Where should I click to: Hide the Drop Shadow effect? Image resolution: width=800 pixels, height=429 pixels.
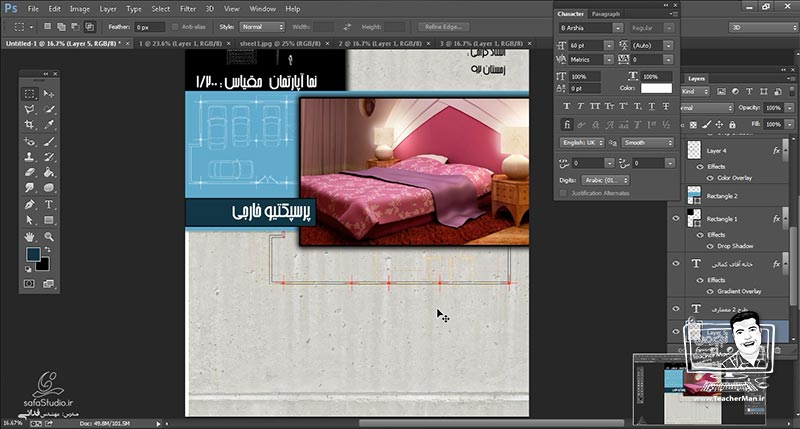coord(710,246)
